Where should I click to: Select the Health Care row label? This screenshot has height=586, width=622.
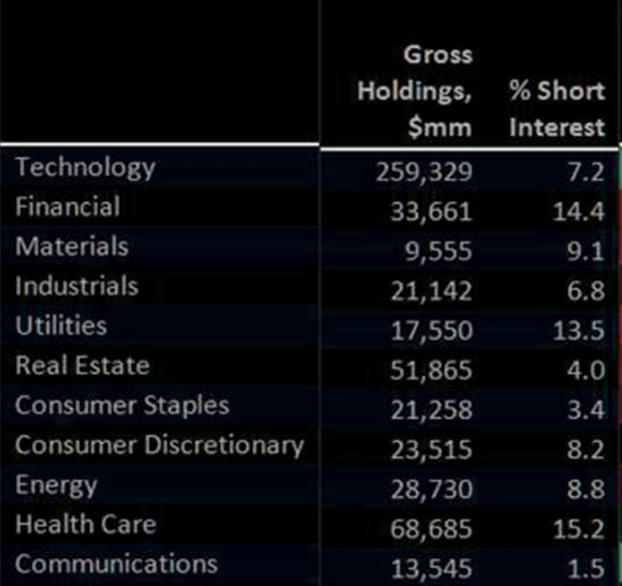click(85, 524)
